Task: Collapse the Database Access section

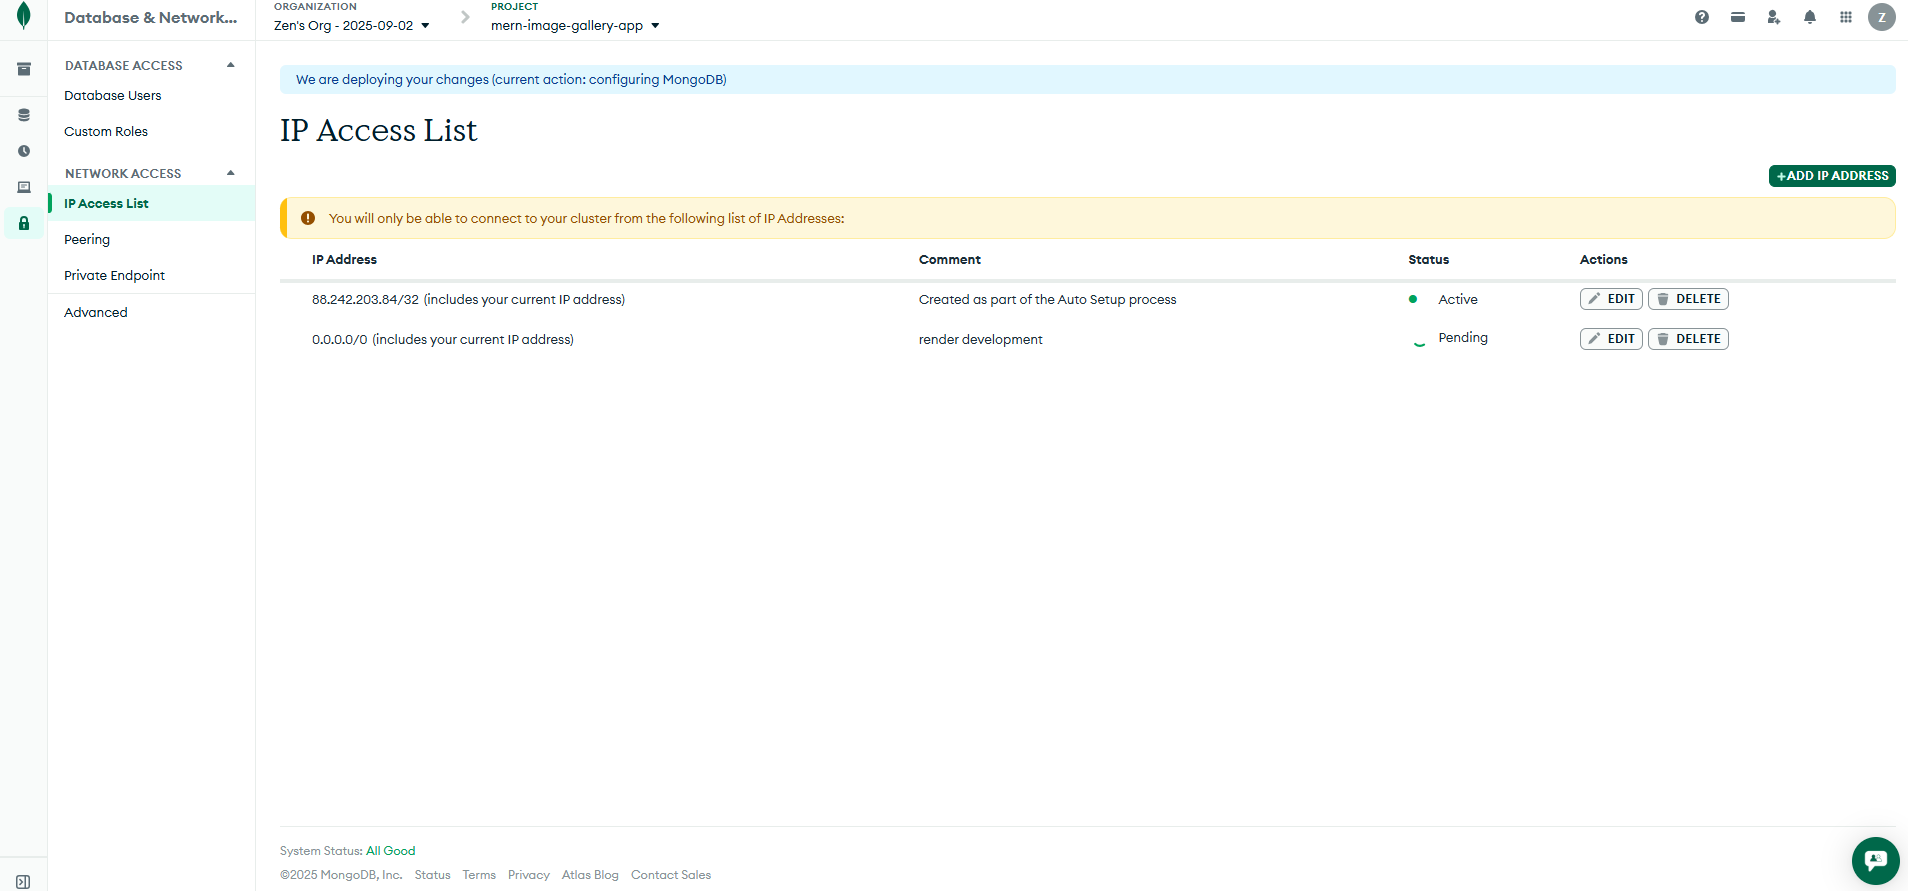Action: [231, 65]
